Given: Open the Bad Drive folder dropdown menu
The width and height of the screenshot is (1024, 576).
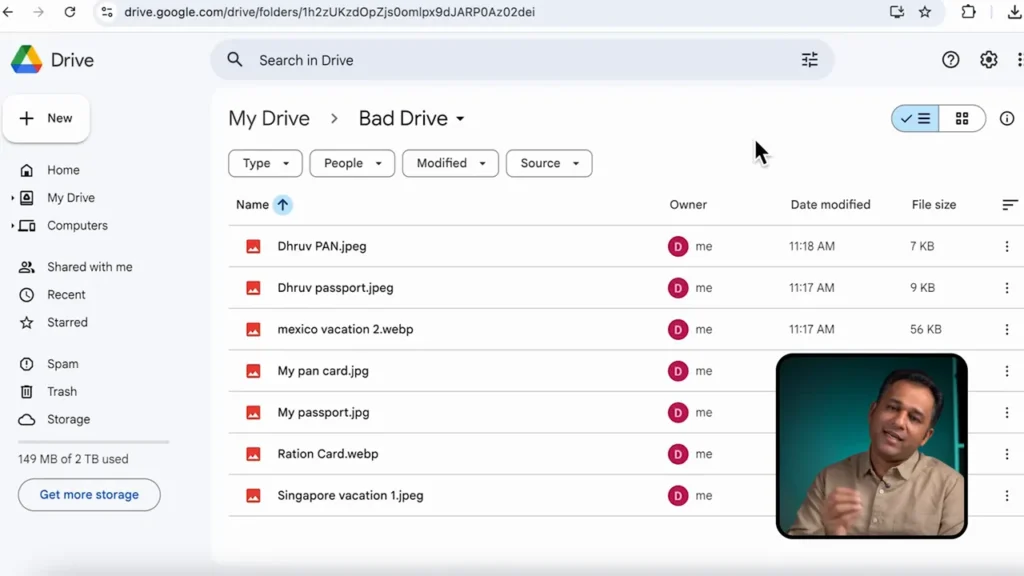Looking at the screenshot, I should (x=461, y=118).
